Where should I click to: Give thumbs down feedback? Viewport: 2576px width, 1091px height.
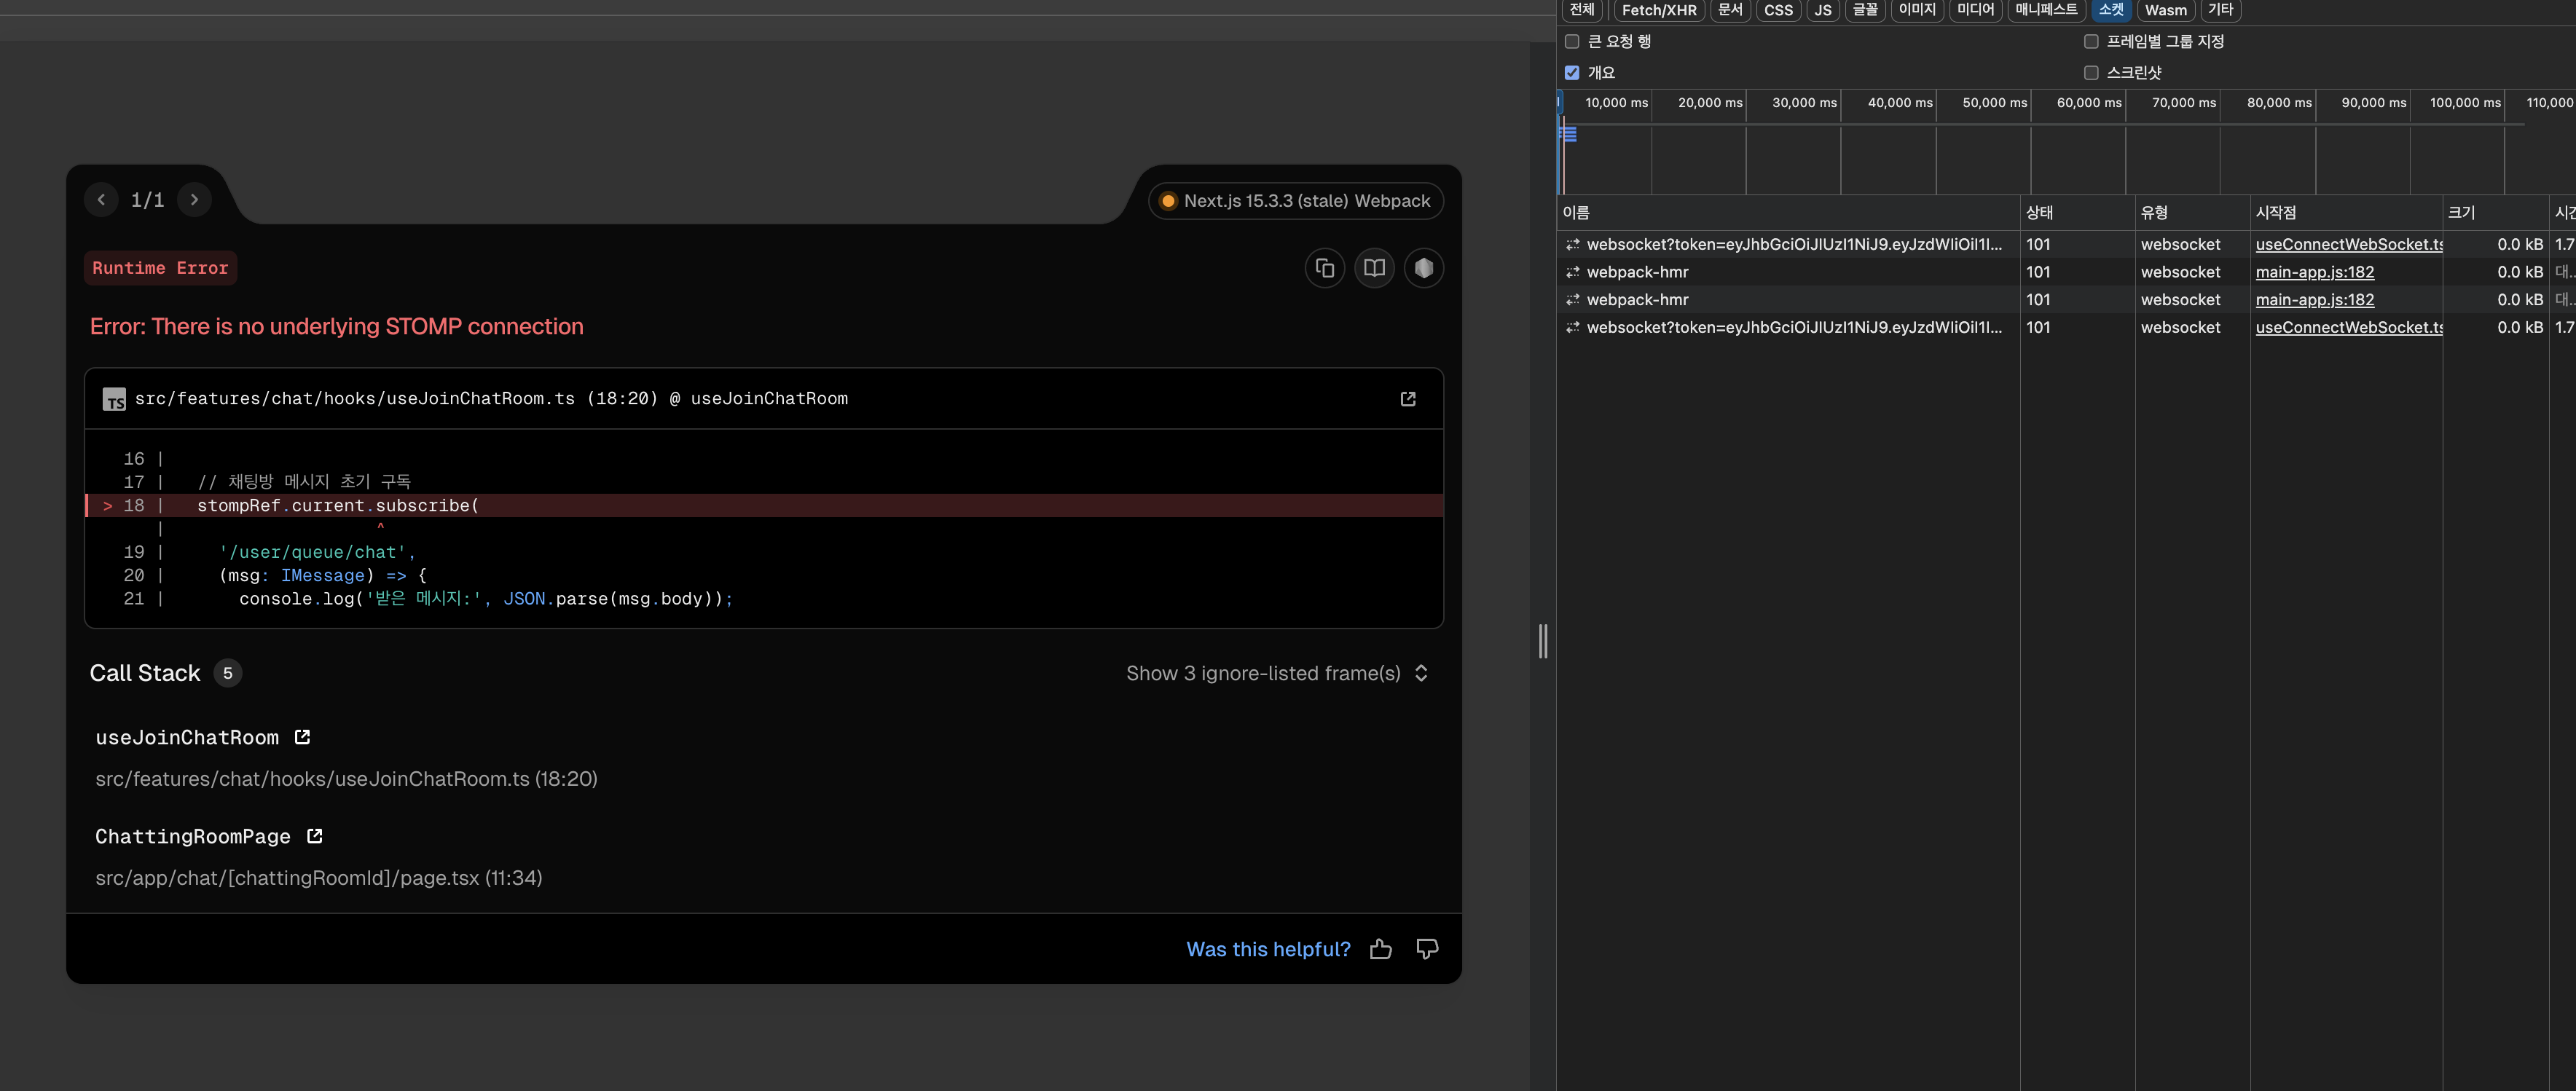1427,949
